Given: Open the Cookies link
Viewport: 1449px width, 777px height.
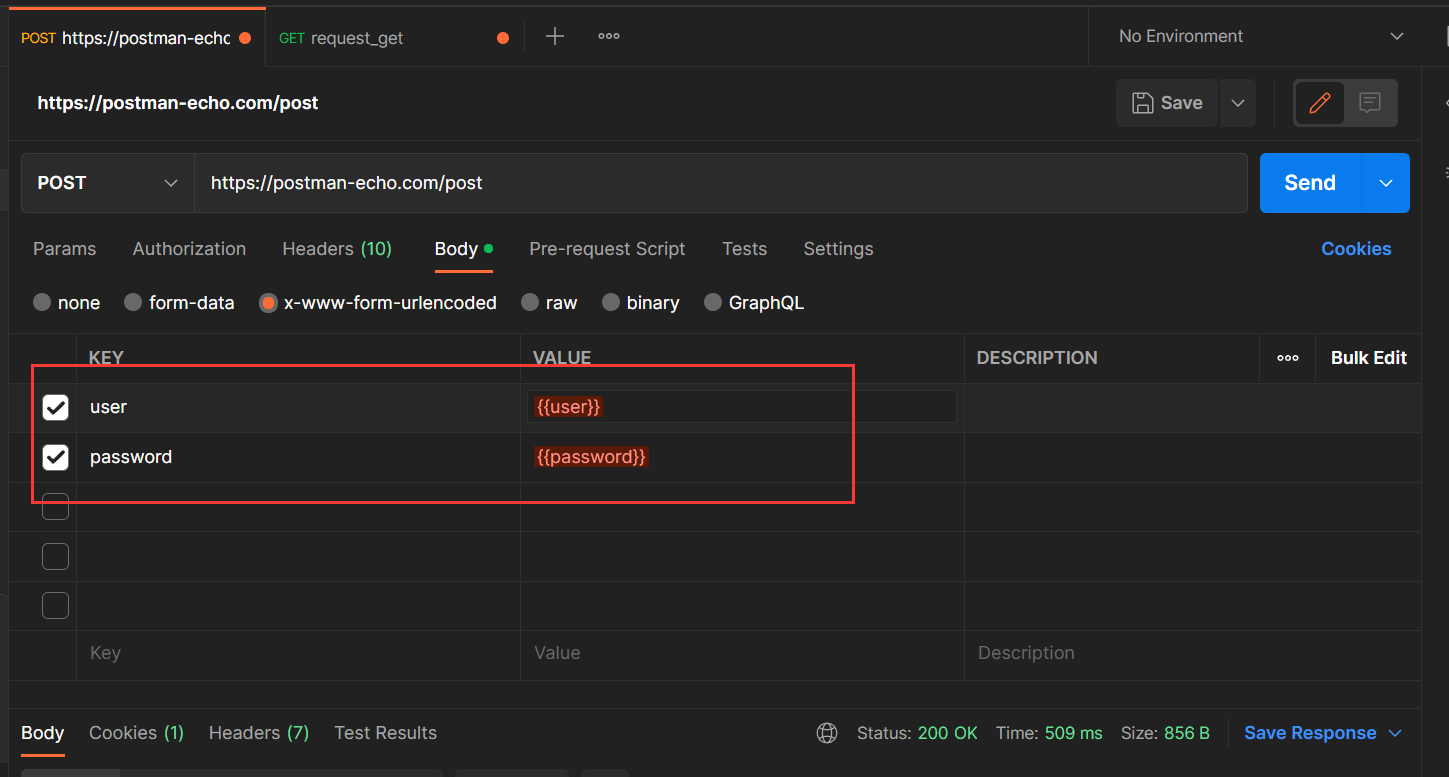Looking at the screenshot, I should 1356,249.
